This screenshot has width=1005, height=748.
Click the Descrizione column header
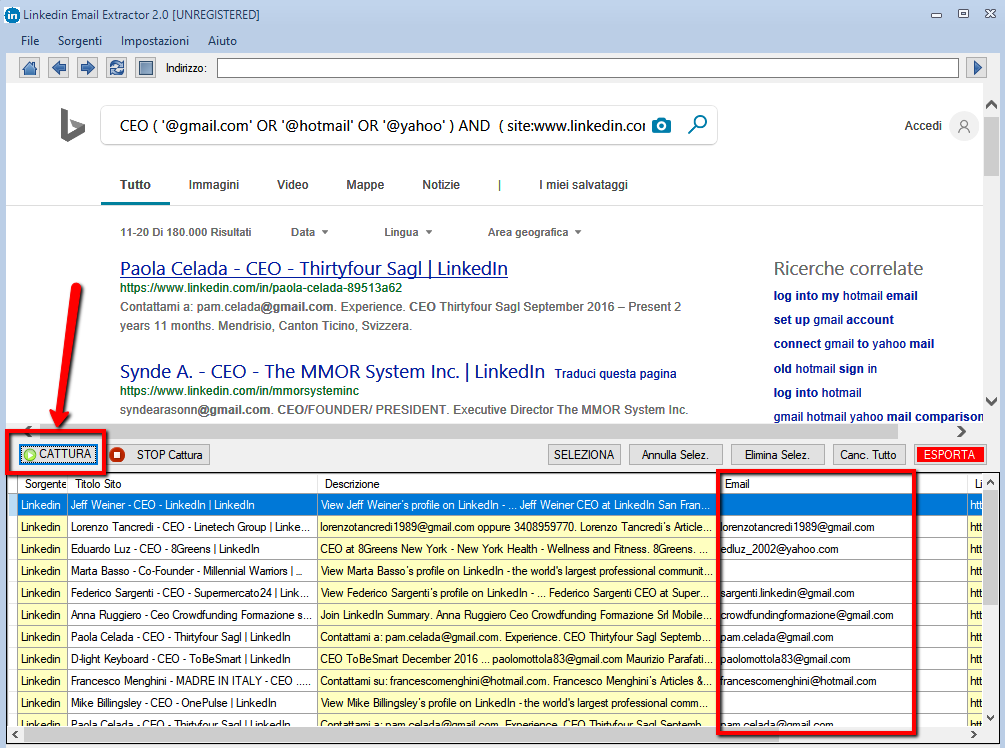pos(517,484)
